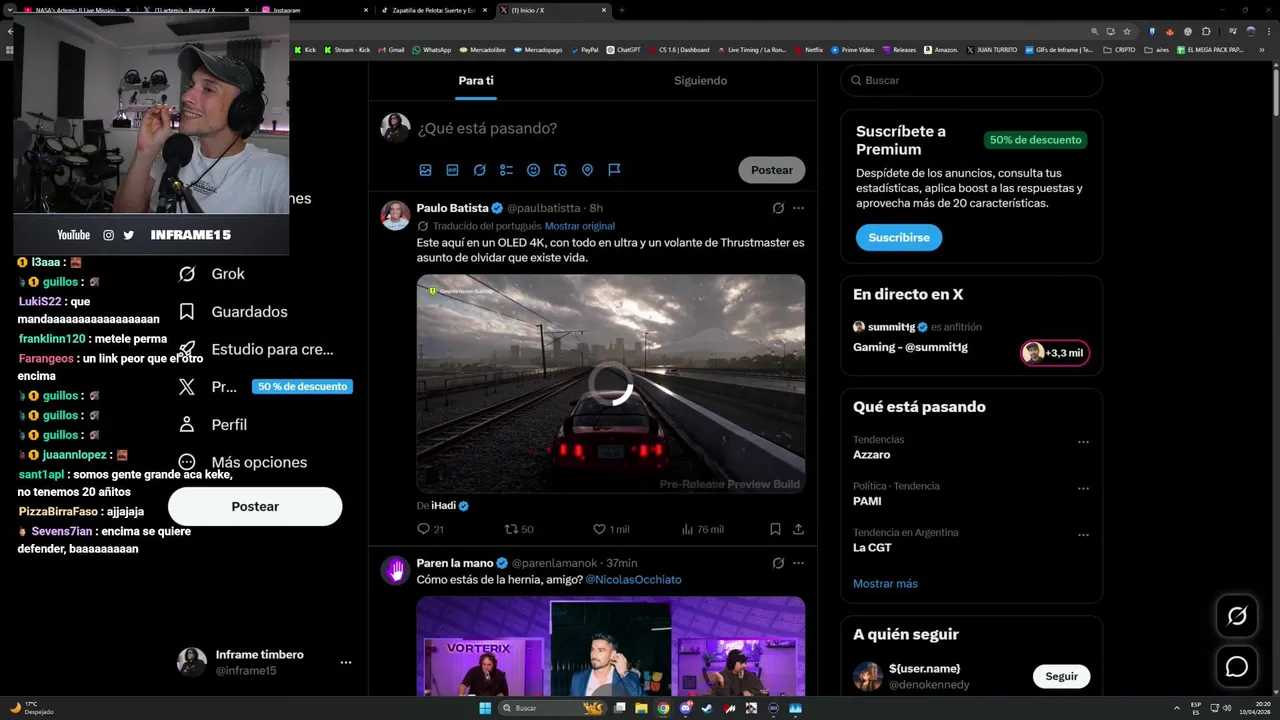Open Perfil in the sidebar
The image size is (1280, 720).
coord(212,425)
